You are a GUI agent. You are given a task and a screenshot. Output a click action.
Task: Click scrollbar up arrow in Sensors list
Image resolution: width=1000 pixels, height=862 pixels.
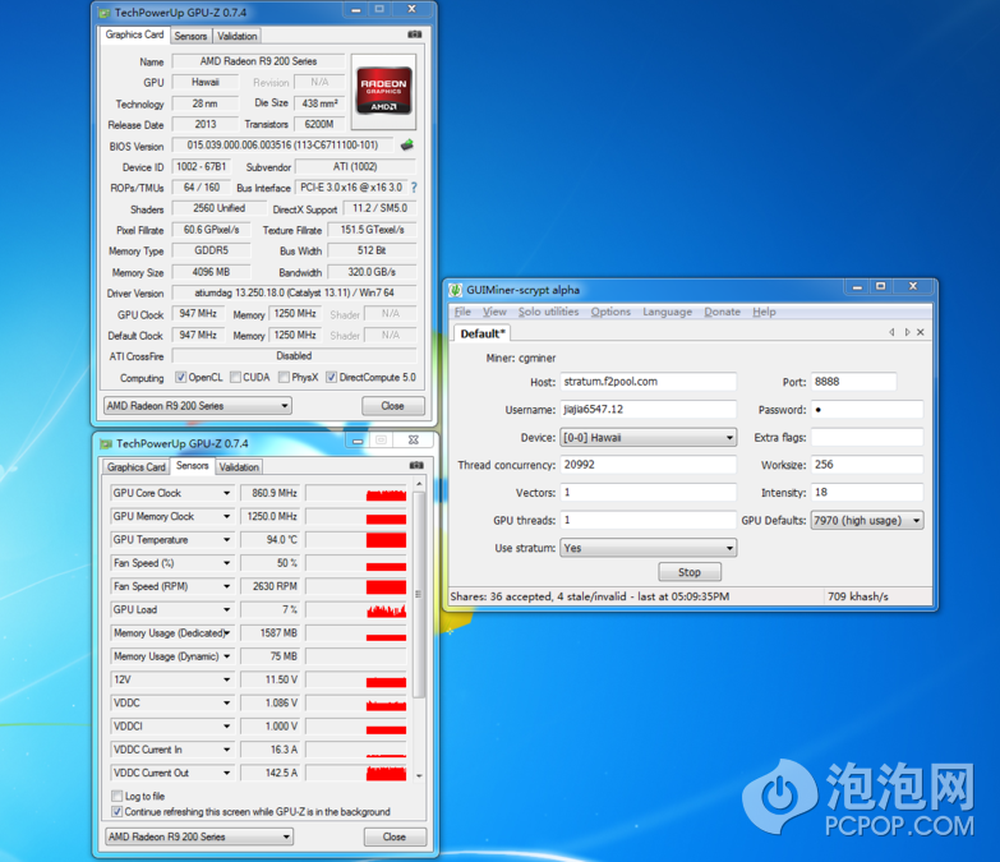(x=419, y=485)
